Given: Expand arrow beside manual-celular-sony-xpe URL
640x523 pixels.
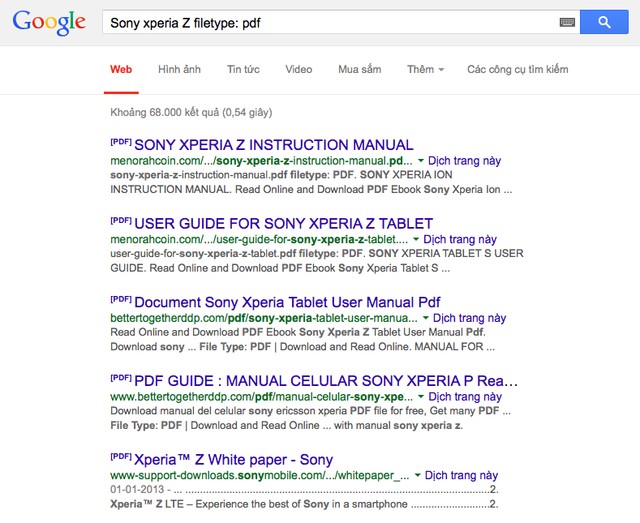Looking at the screenshot, I should (x=421, y=397).
